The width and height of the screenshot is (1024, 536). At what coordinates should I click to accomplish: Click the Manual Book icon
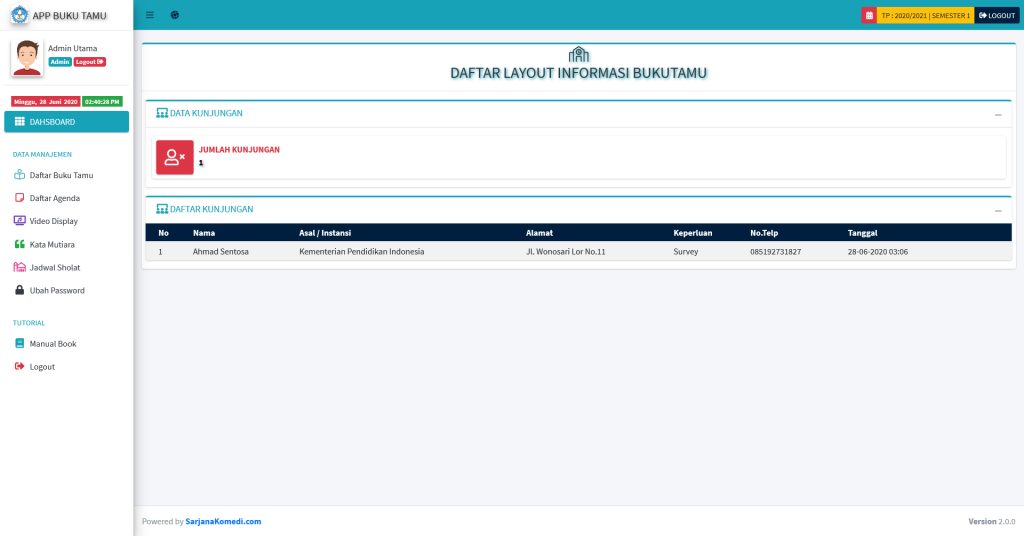click(20, 343)
